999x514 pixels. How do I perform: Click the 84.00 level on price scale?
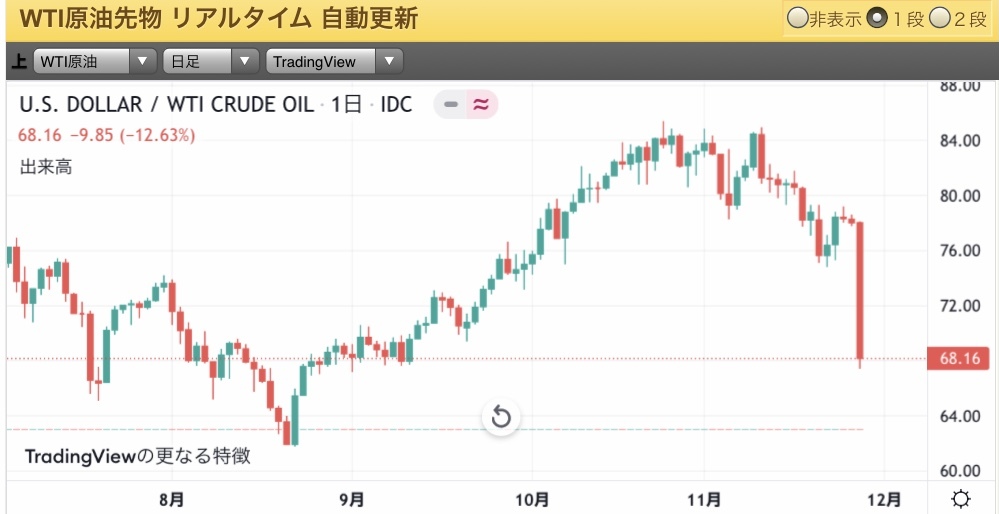click(958, 140)
